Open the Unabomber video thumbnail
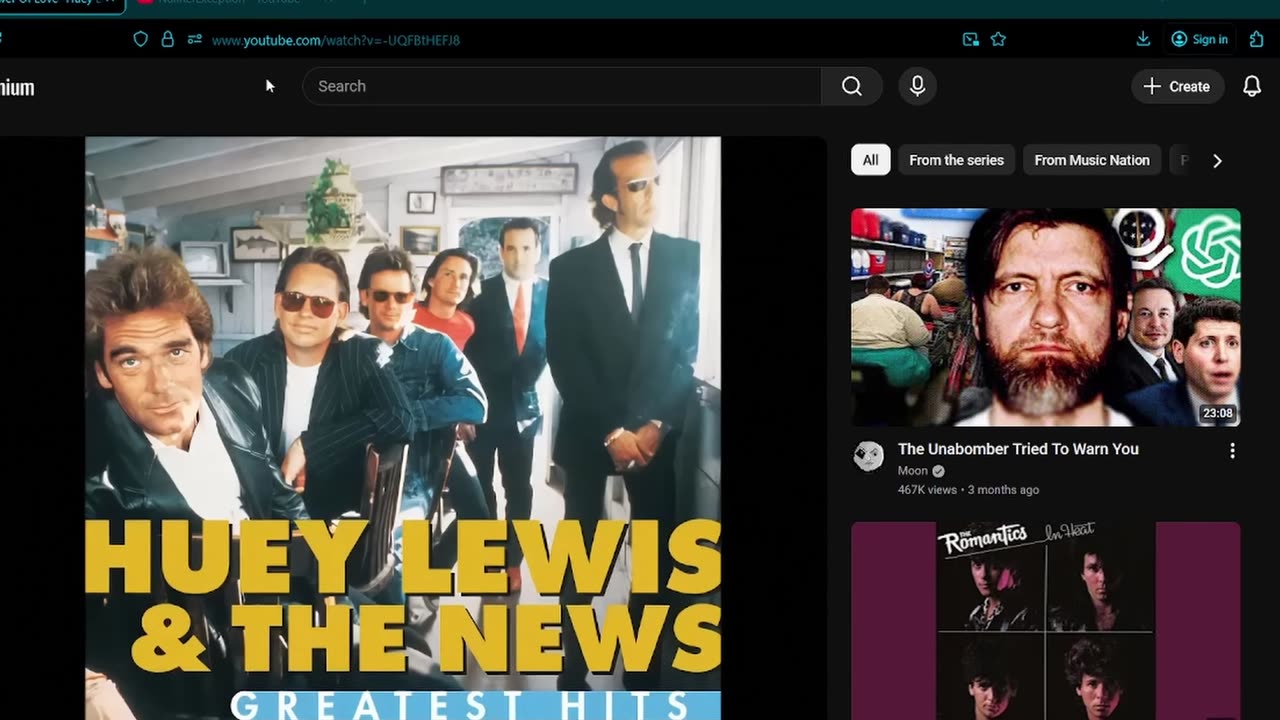Screen dimensions: 1280x720 1046,317
